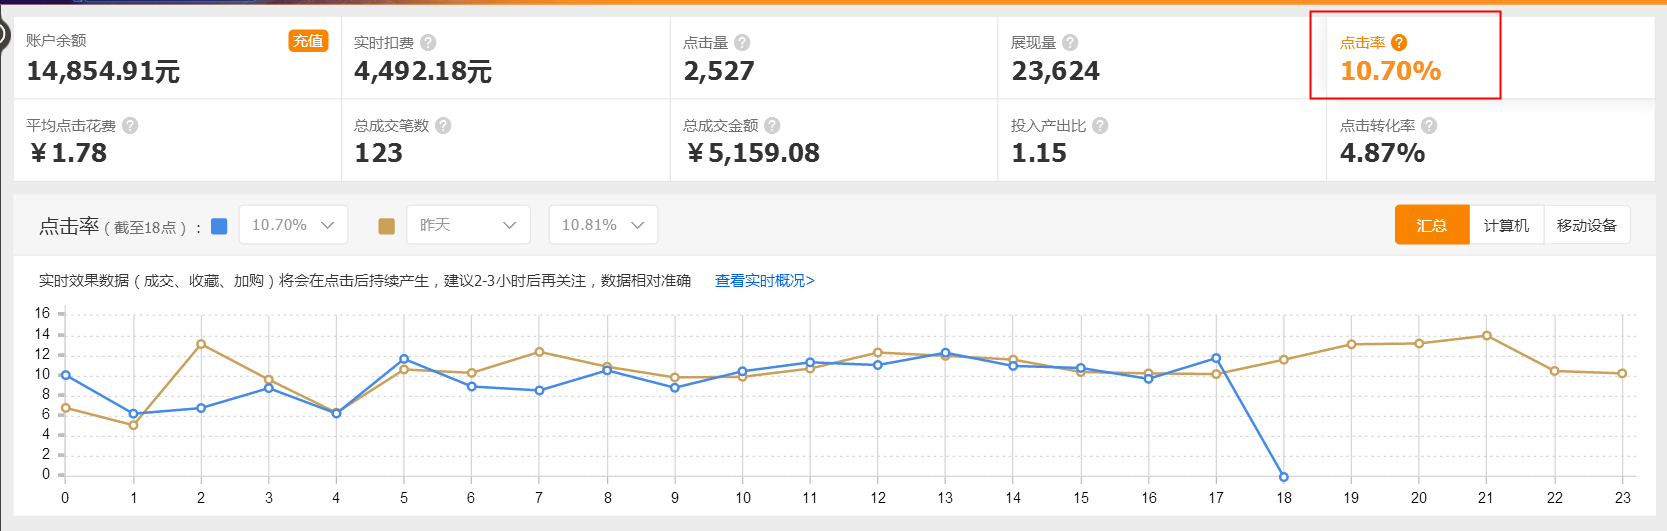1667x531 pixels.
Task: Open the 昨天 comparison date dropdown
Action: pyautogui.click(x=468, y=225)
